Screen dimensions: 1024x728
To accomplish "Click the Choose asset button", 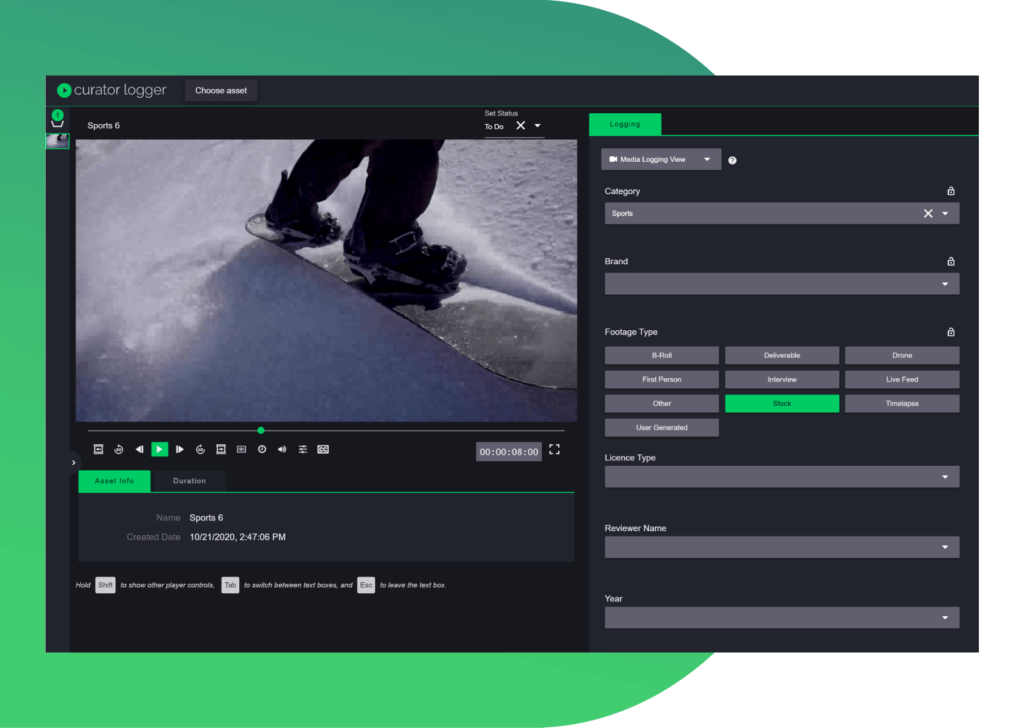I will point(220,90).
